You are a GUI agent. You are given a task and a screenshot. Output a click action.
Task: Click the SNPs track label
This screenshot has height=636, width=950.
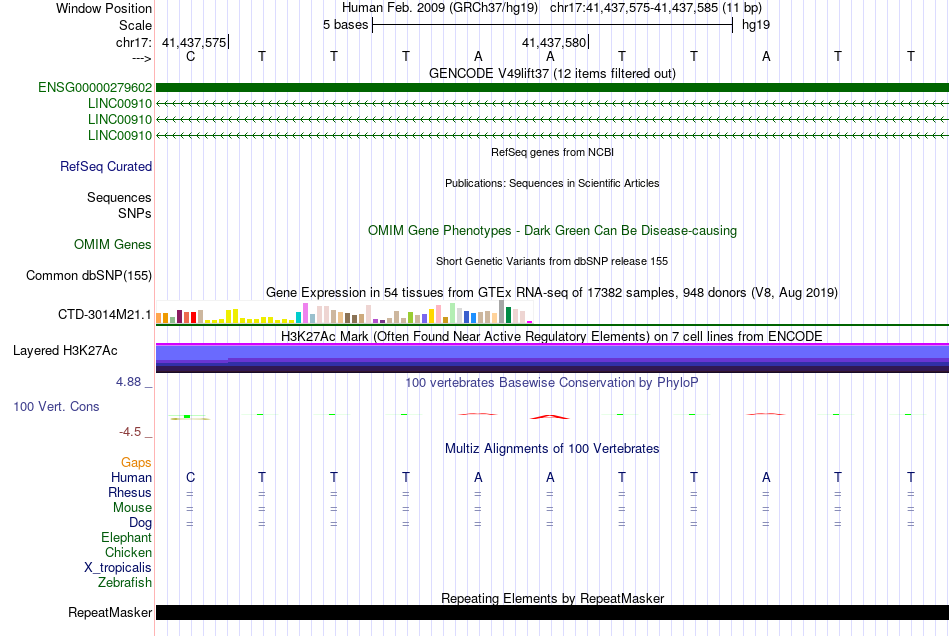(135, 213)
